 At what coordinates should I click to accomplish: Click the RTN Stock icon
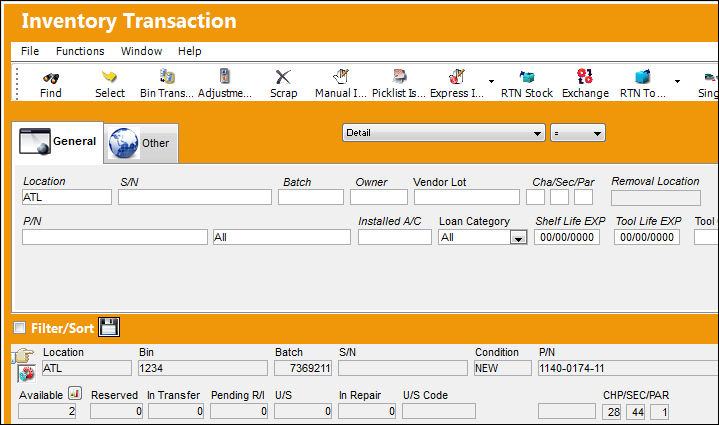point(527,77)
